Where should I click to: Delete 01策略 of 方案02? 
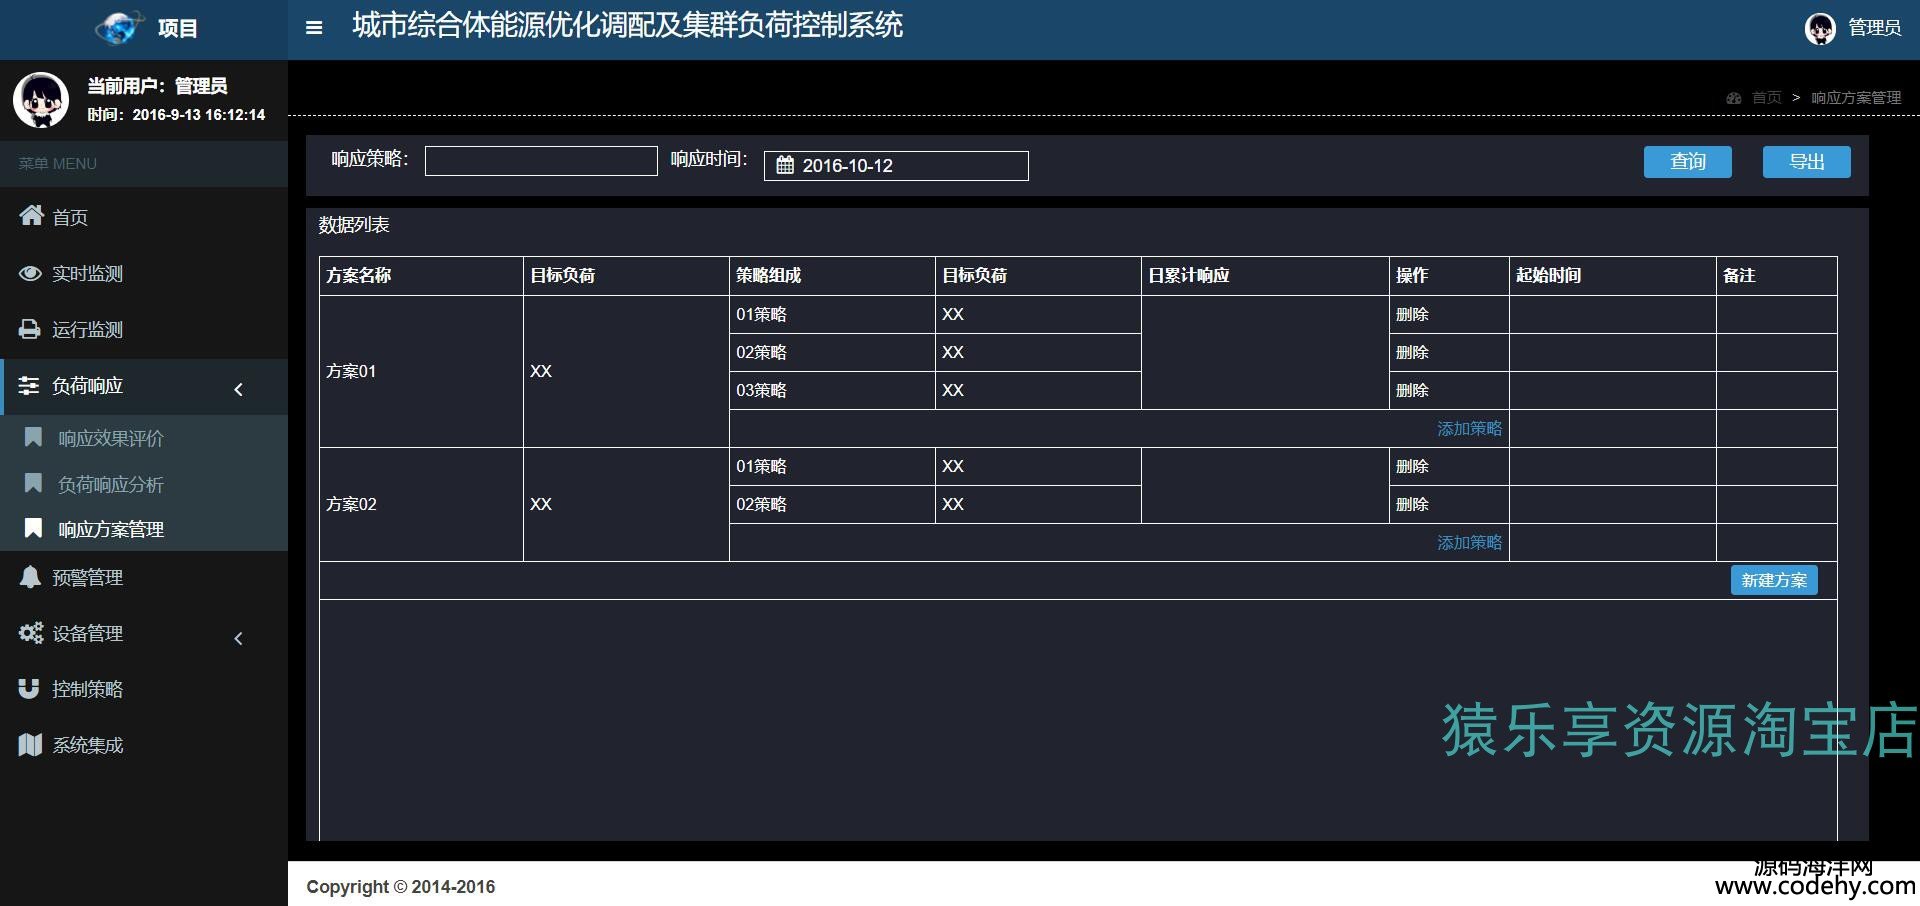[x=1412, y=466]
